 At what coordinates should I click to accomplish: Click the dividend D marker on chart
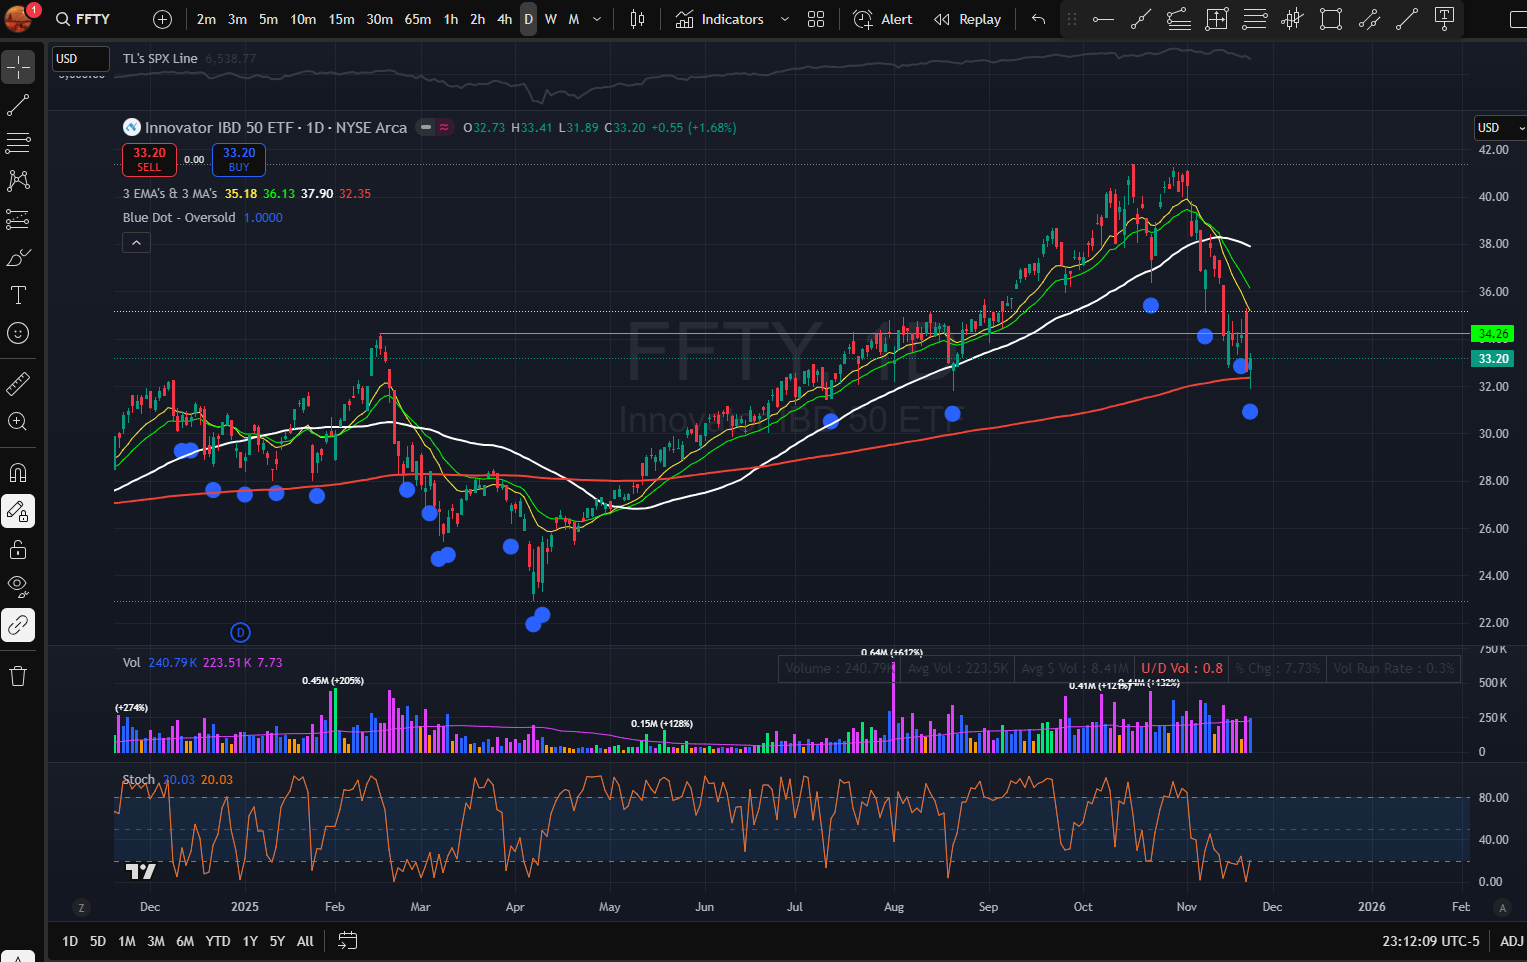pos(240,632)
